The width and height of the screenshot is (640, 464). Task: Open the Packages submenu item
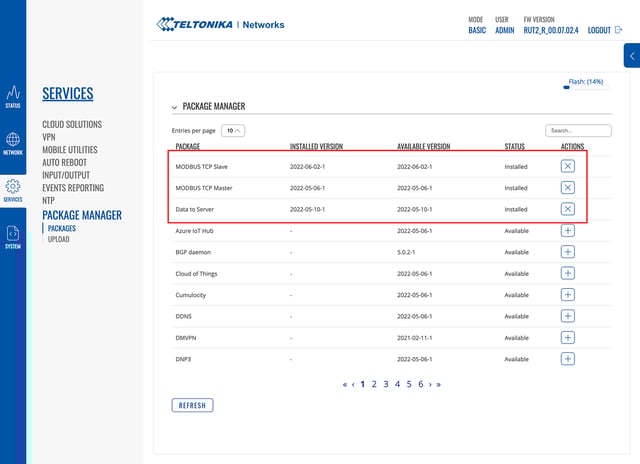pyautogui.click(x=62, y=228)
